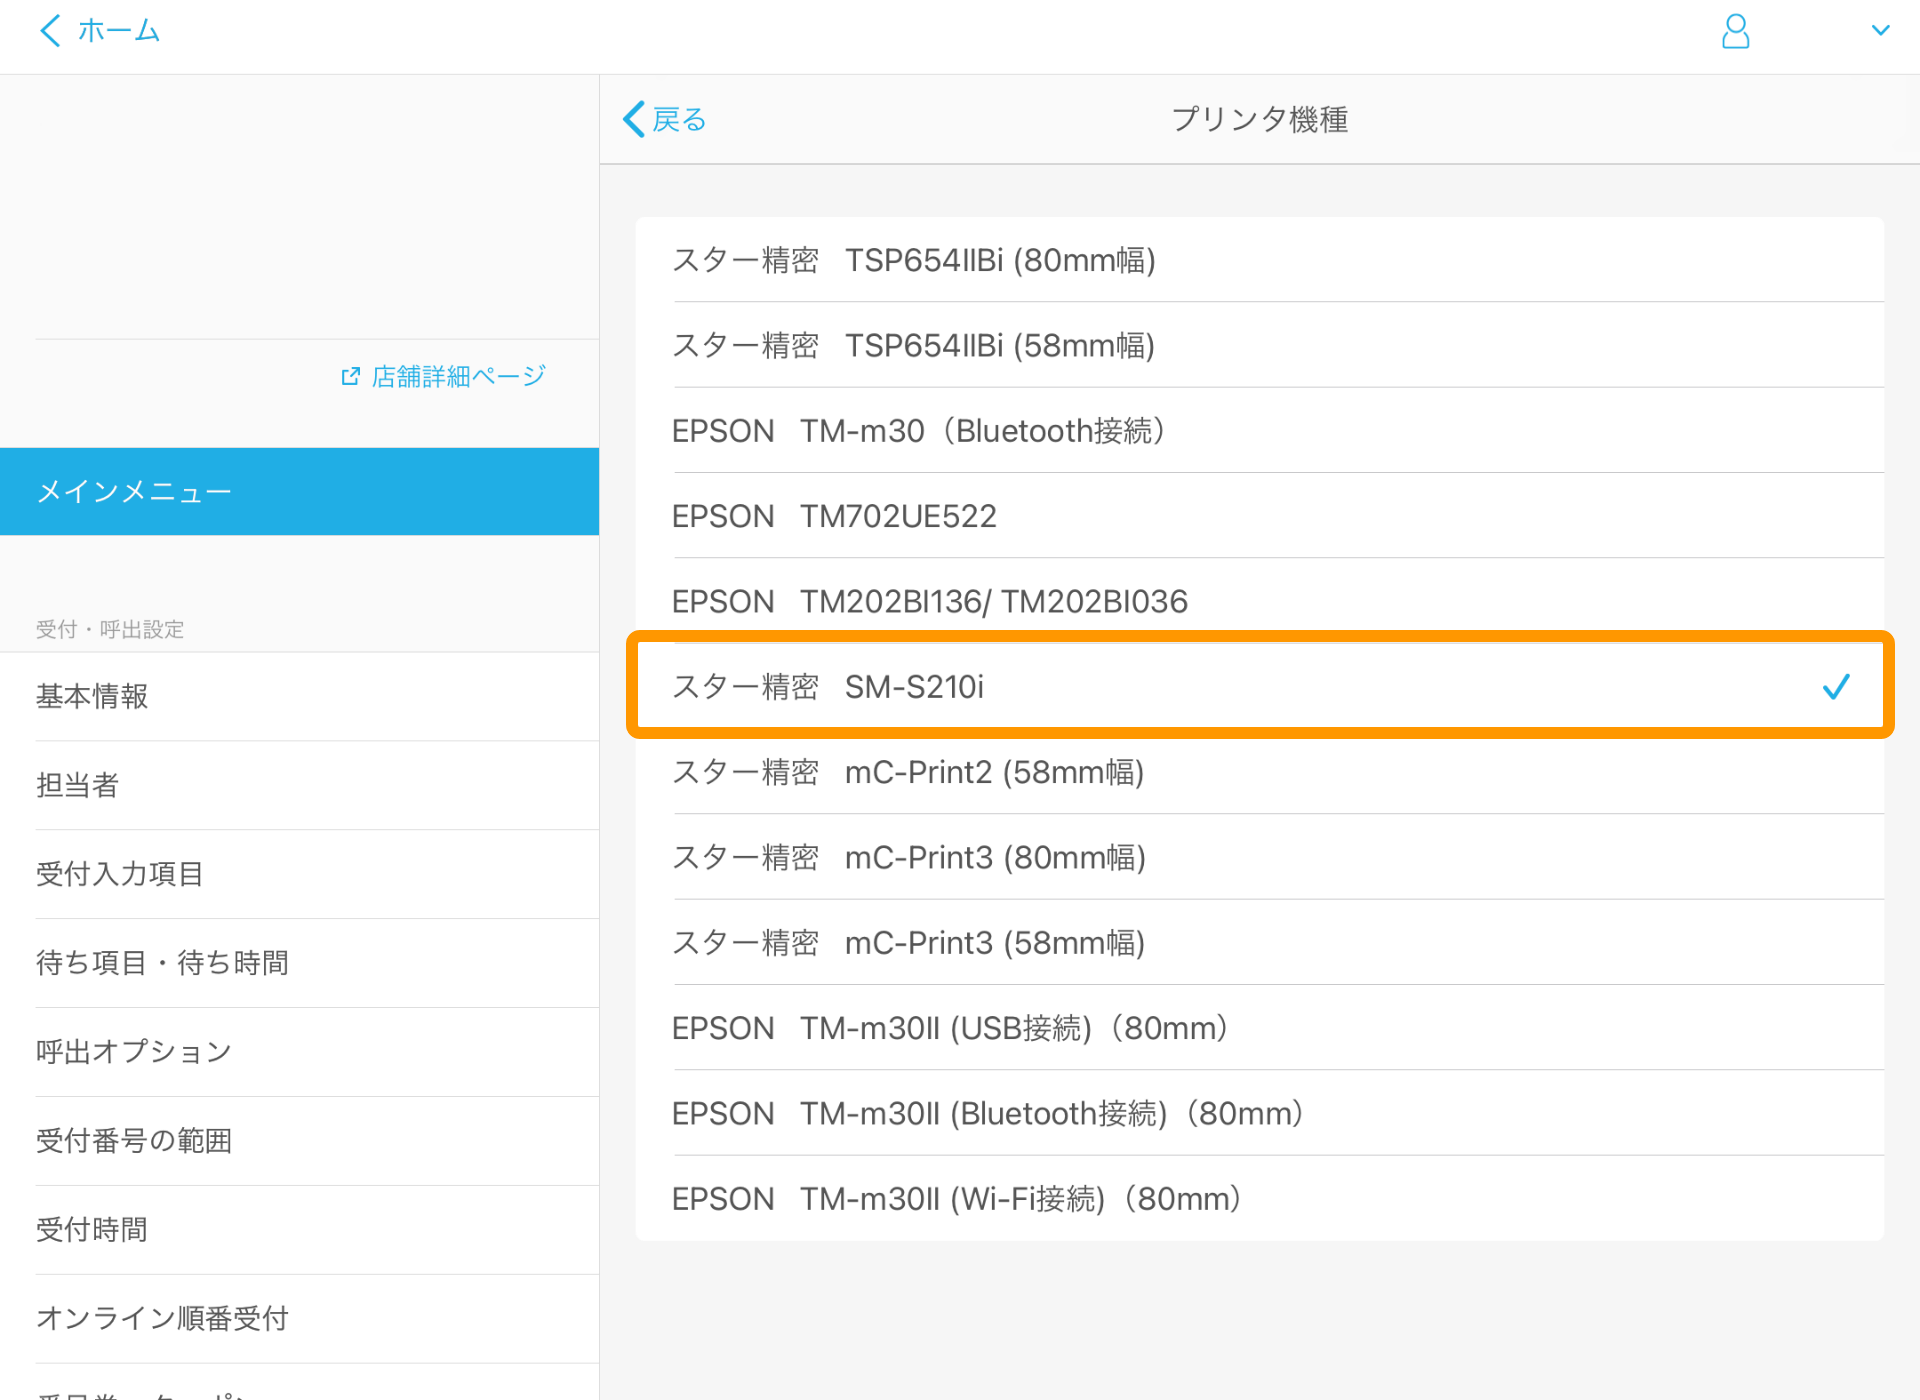Screen dimensions: 1920x1400
Task: Select スター精密 TSP654IIBi (80mm幅) printer
Action: (1260, 260)
